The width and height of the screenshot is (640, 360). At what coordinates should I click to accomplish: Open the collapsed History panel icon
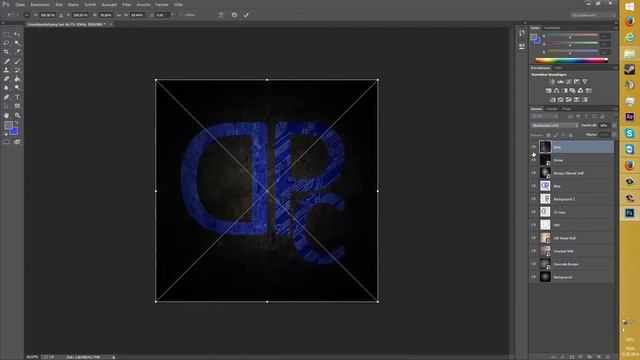point(522,33)
